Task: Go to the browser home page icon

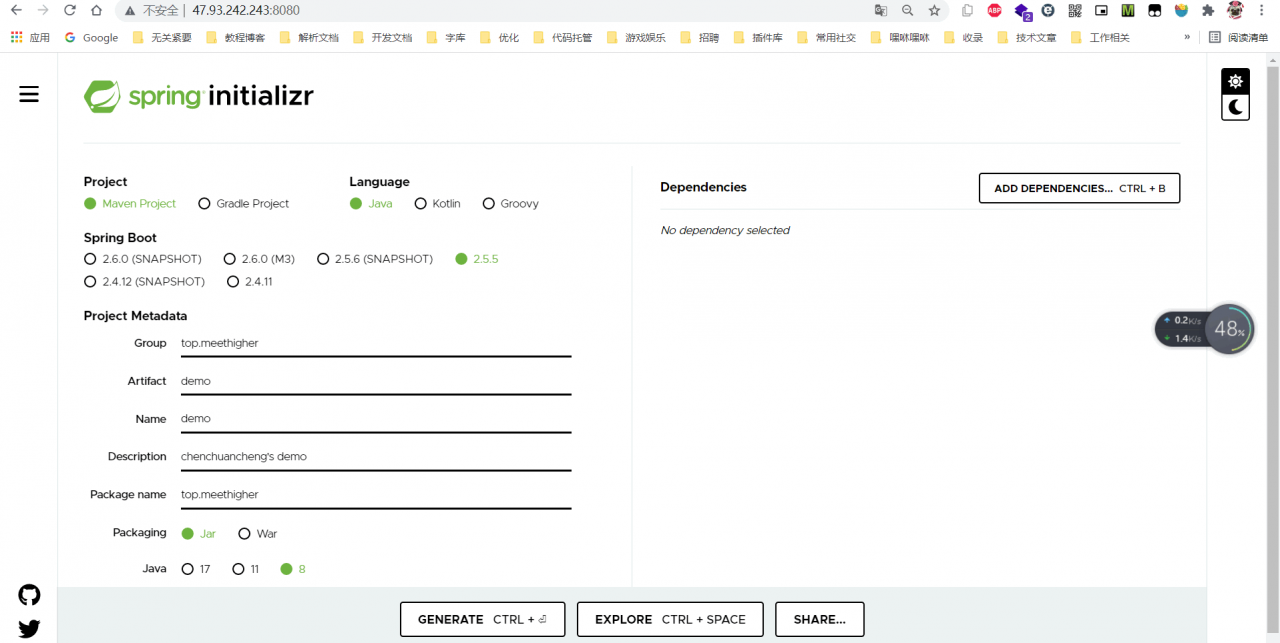Action: (95, 10)
